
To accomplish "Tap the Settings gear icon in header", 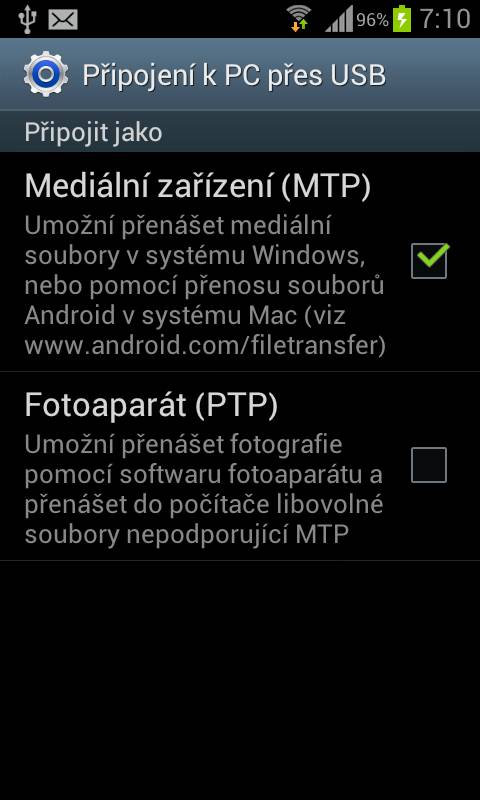I will coord(46,75).
